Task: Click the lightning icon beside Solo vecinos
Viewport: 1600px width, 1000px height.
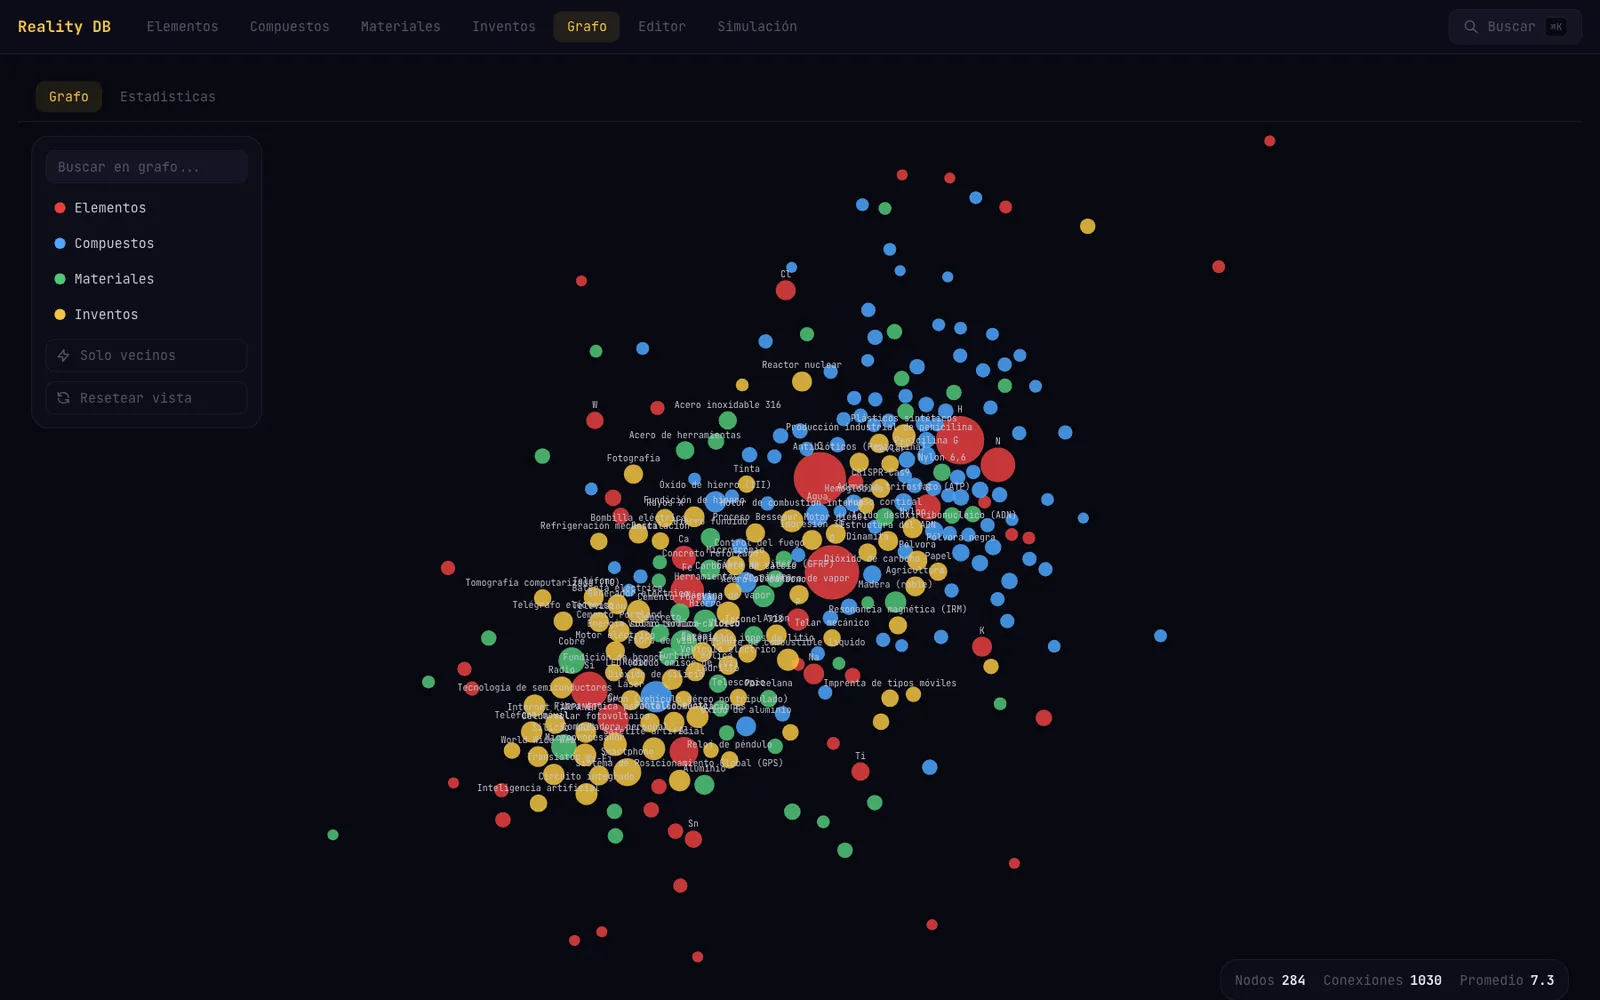Action: click(63, 356)
